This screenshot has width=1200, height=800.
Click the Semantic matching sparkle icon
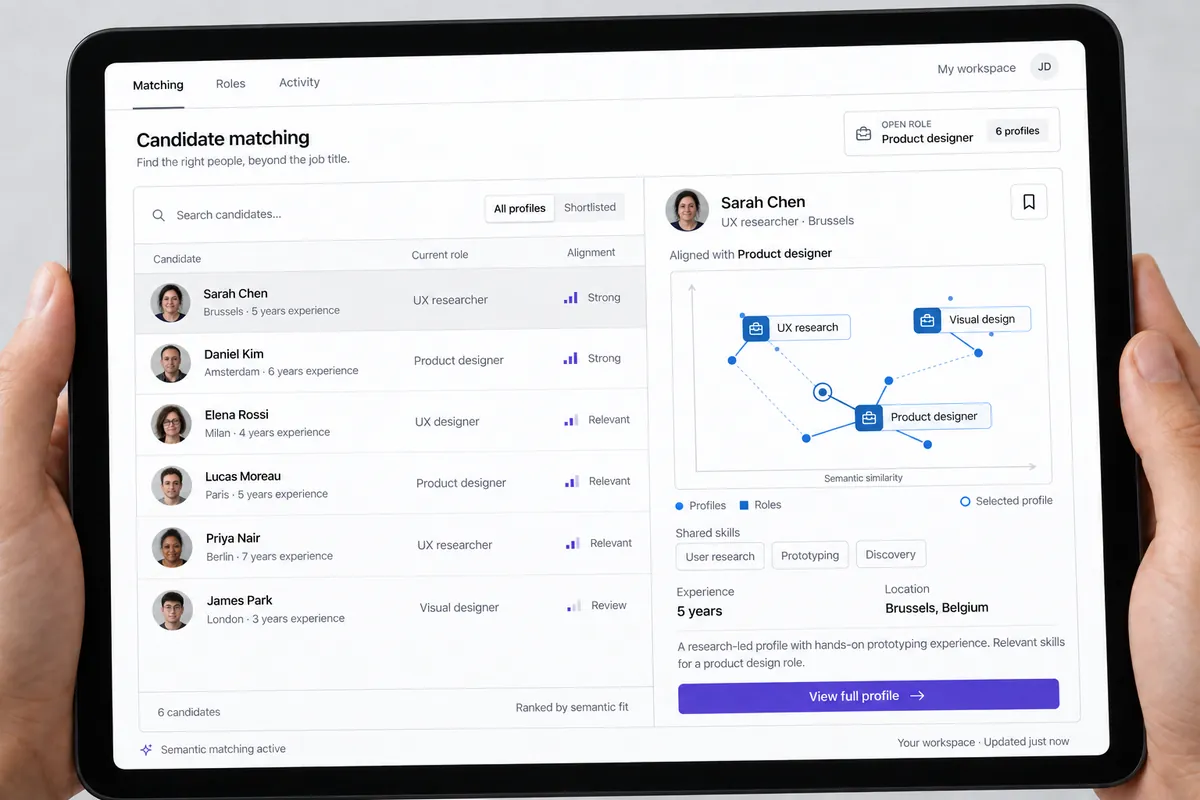(146, 749)
